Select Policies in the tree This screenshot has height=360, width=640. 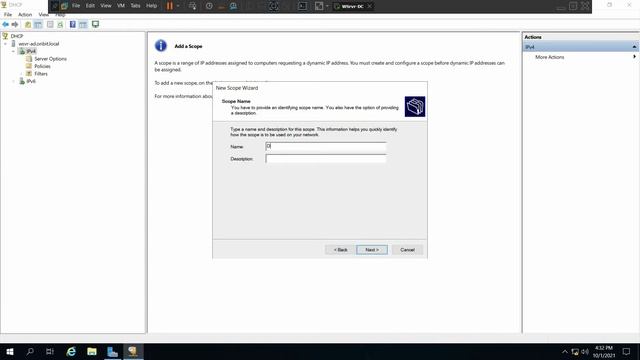[42, 66]
